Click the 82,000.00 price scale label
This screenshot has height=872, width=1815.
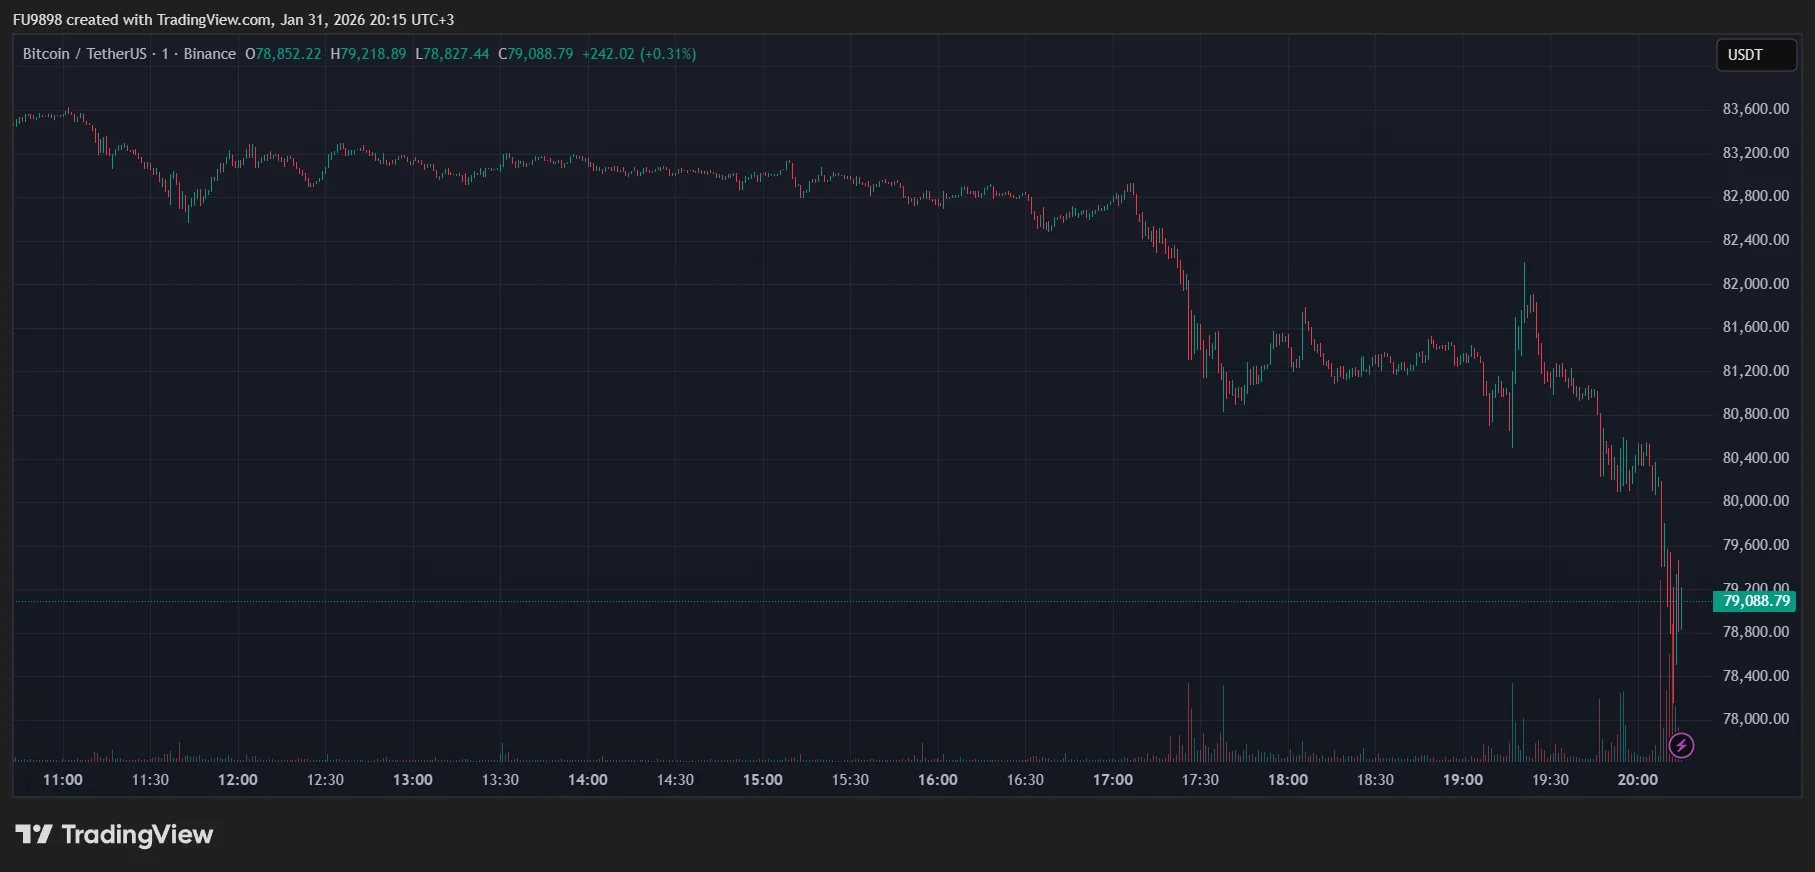(x=1755, y=284)
